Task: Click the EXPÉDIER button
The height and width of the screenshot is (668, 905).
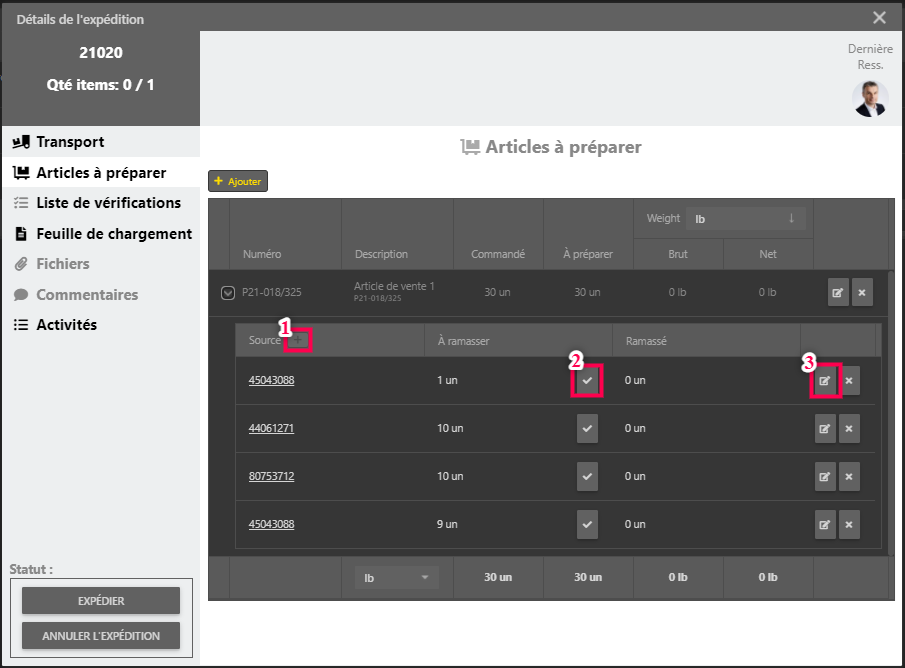Action: point(101,600)
